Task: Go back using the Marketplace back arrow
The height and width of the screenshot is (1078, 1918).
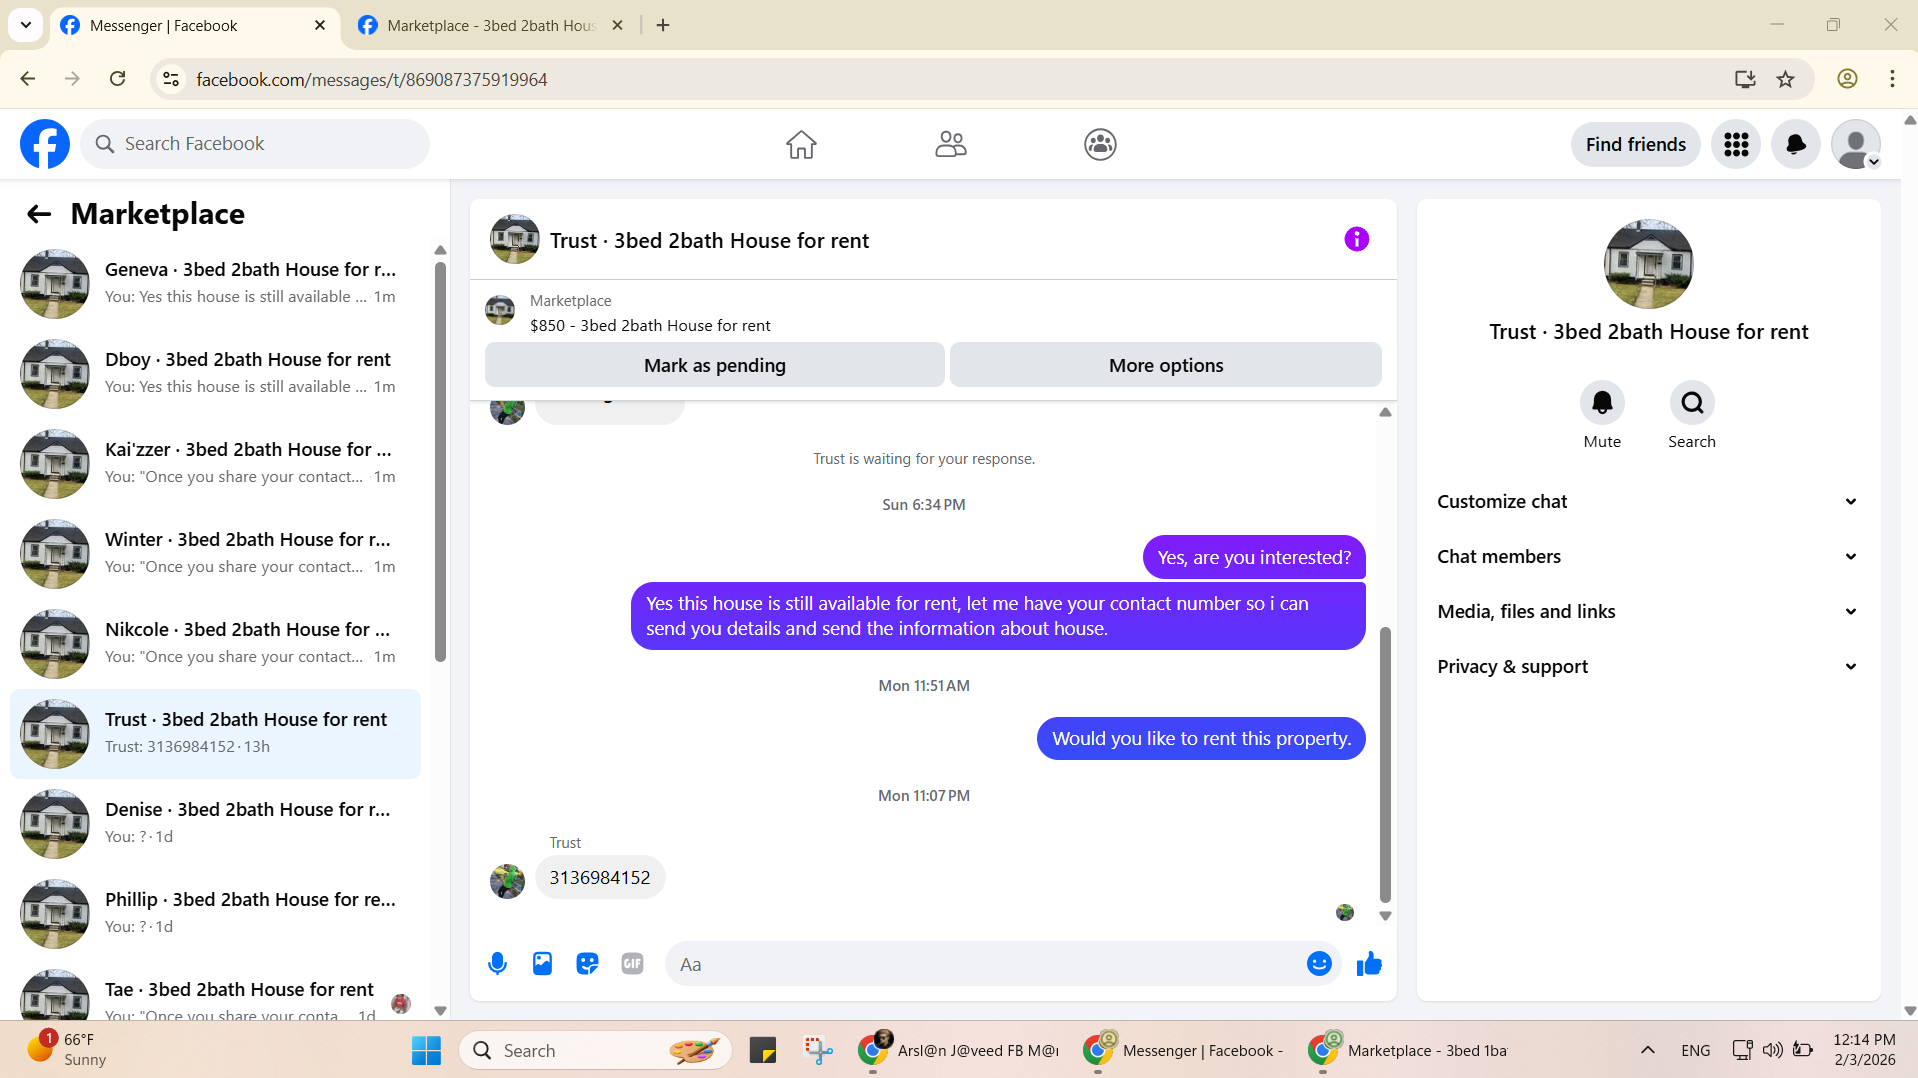Action: tap(39, 214)
